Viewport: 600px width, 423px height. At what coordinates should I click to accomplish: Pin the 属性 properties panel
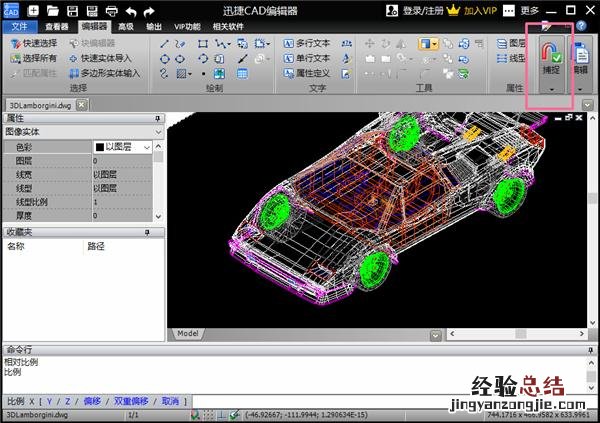point(157,119)
